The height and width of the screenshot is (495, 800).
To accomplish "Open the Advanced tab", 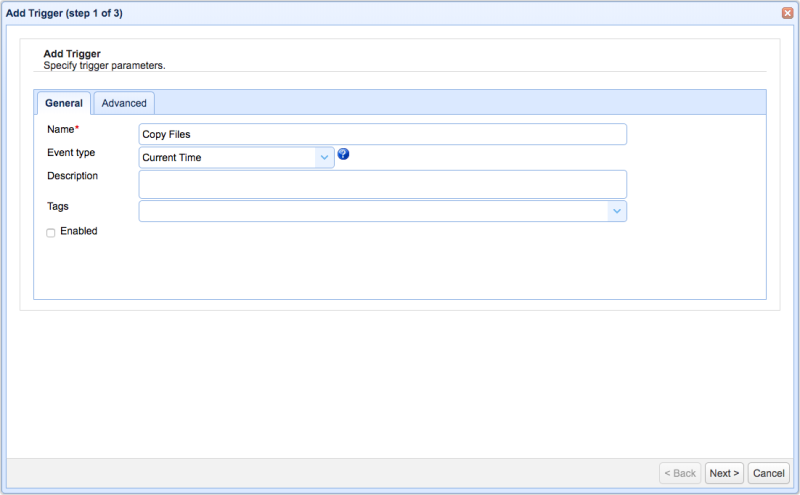I will click(124, 103).
